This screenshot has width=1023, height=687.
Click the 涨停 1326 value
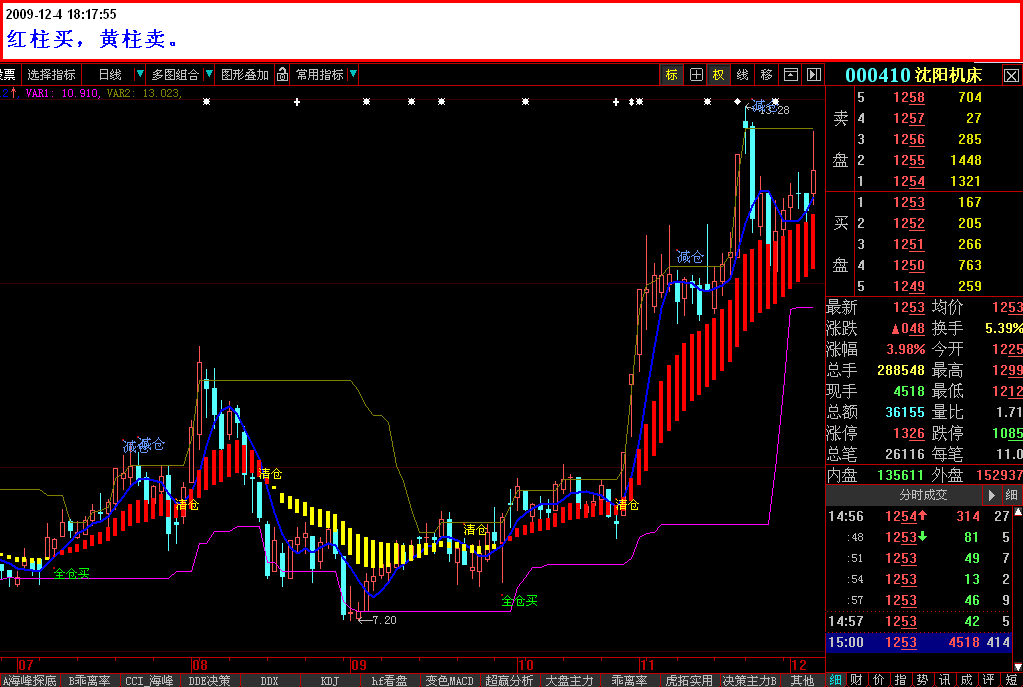point(909,433)
